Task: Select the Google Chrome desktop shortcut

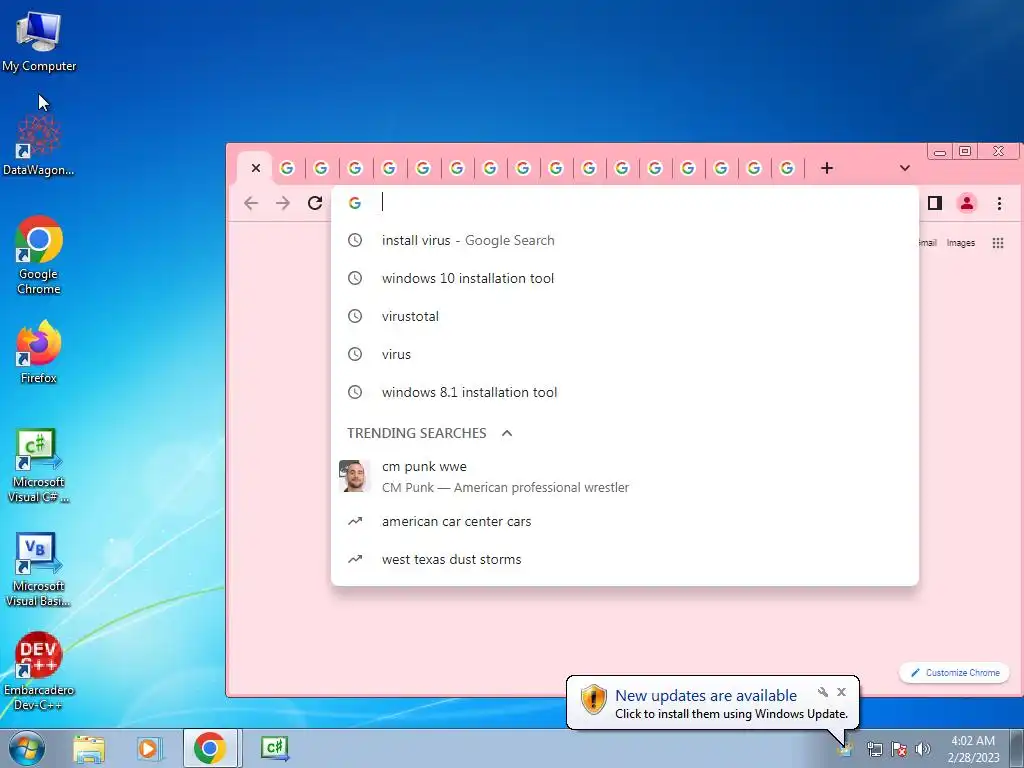Action: (x=39, y=255)
